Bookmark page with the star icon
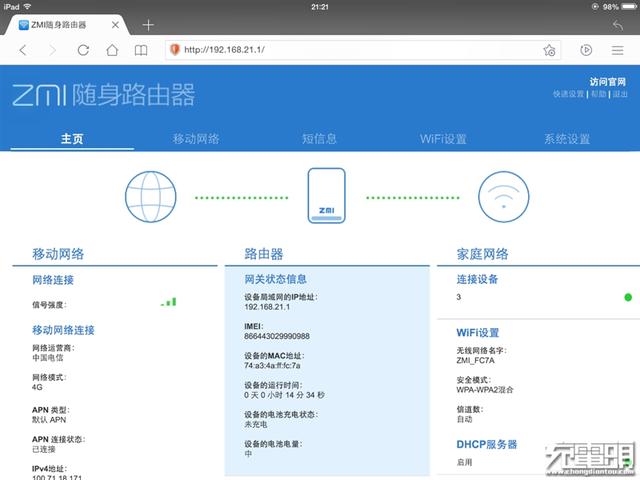640x480 pixels. click(548, 49)
